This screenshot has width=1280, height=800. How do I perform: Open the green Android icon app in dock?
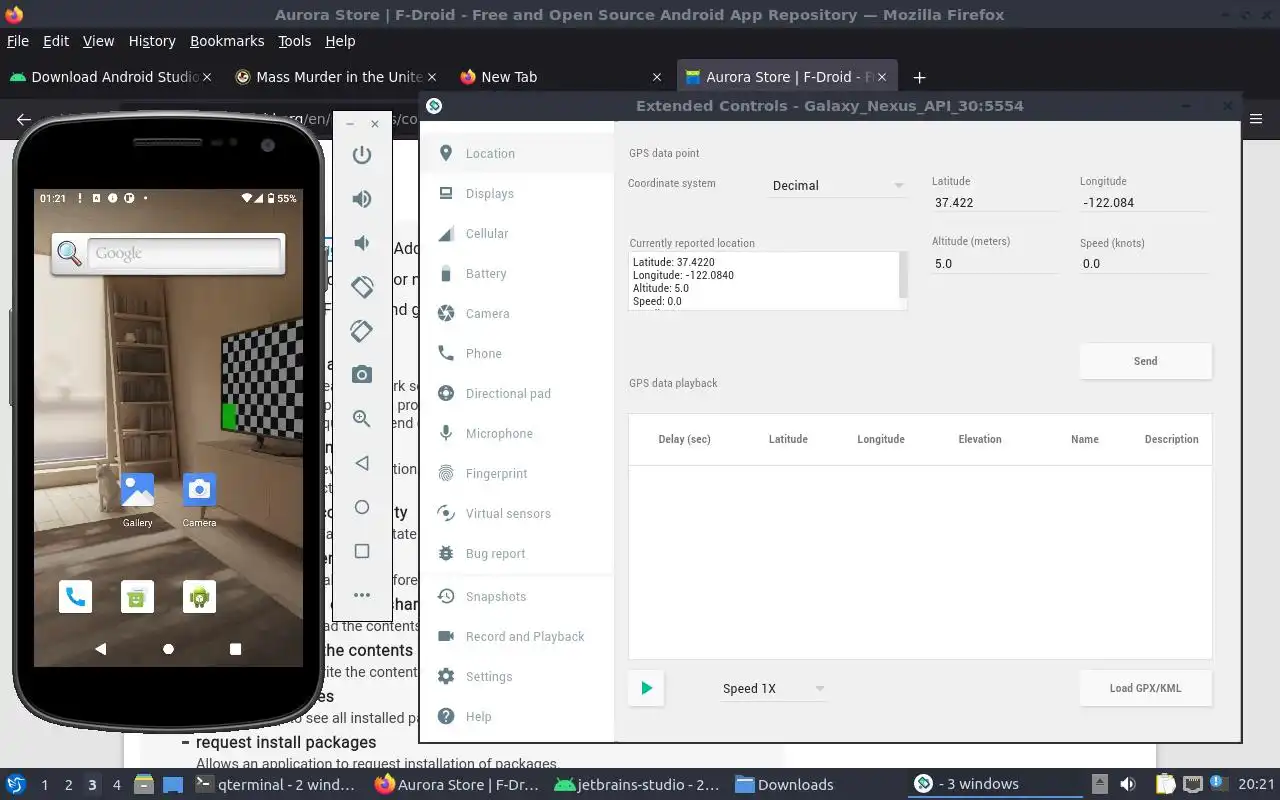(199, 597)
